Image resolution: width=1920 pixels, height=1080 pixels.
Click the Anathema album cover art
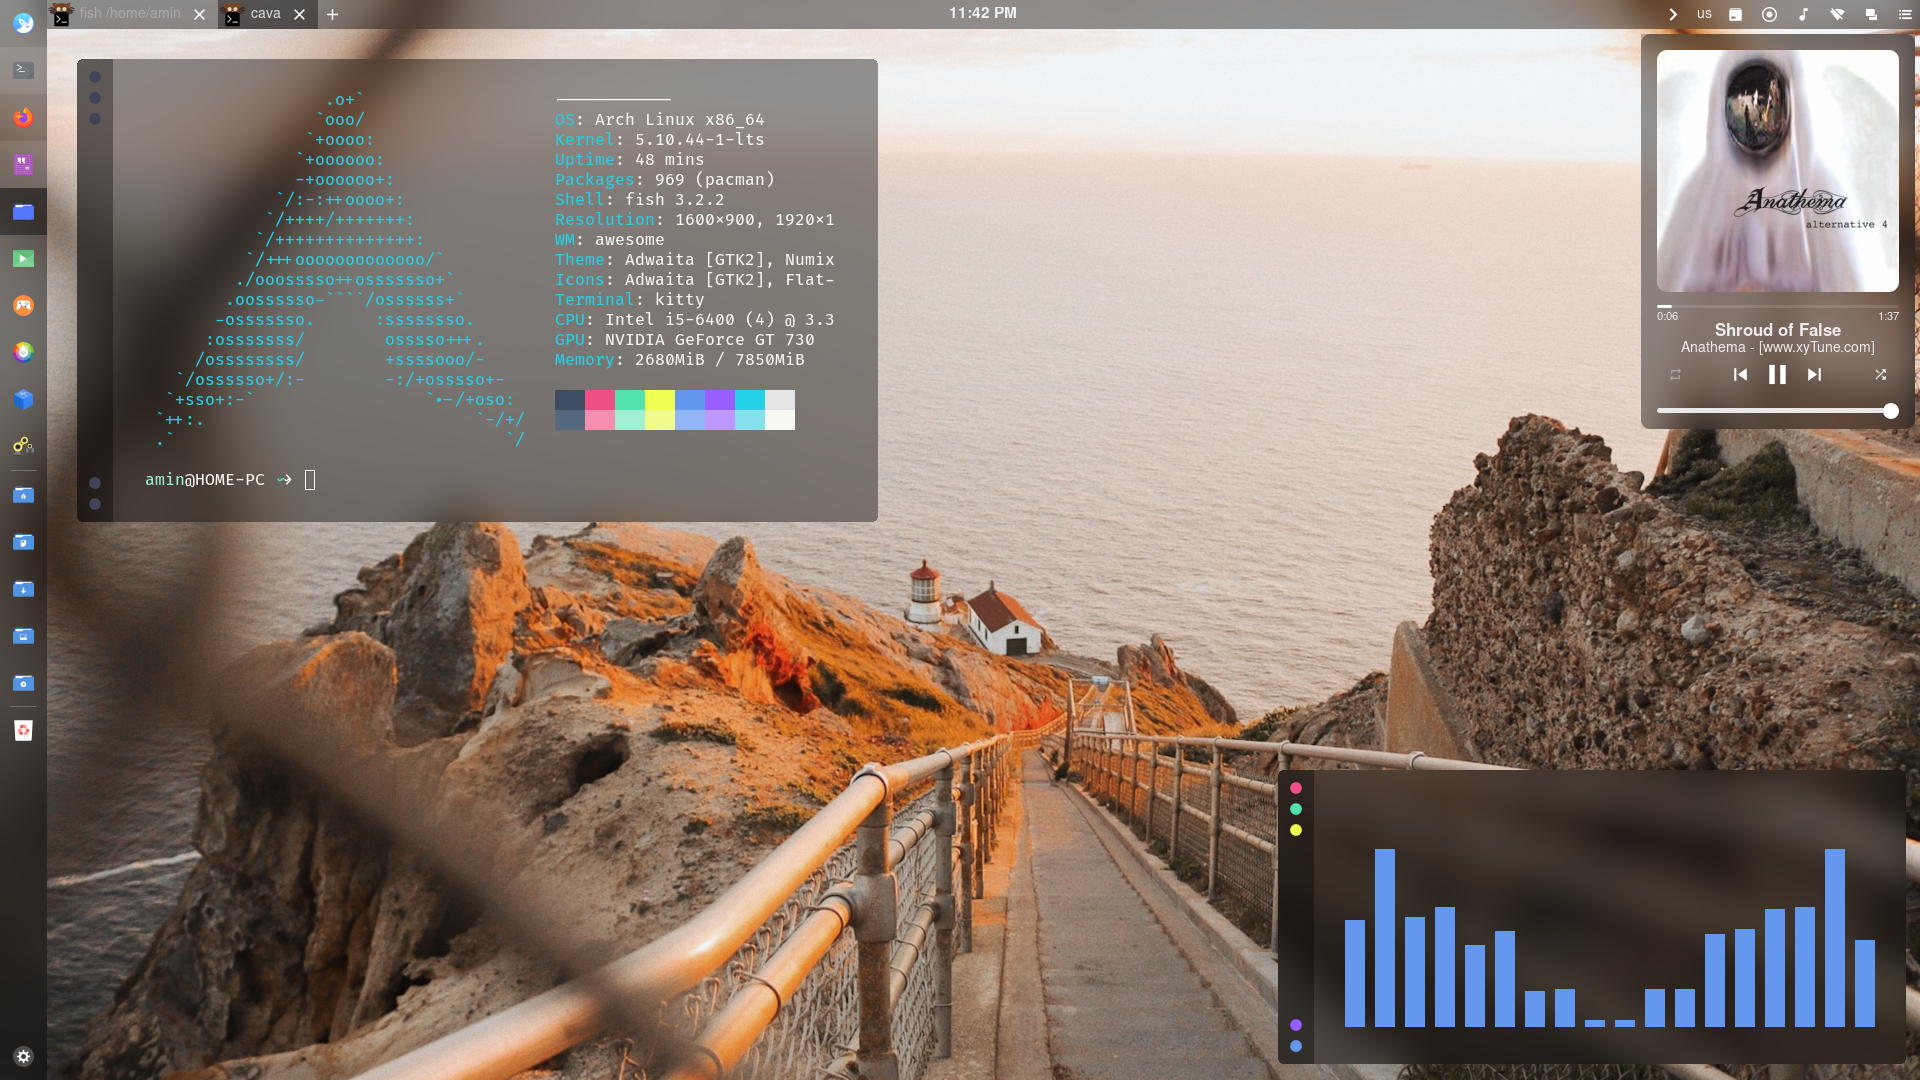pos(1777,171)
